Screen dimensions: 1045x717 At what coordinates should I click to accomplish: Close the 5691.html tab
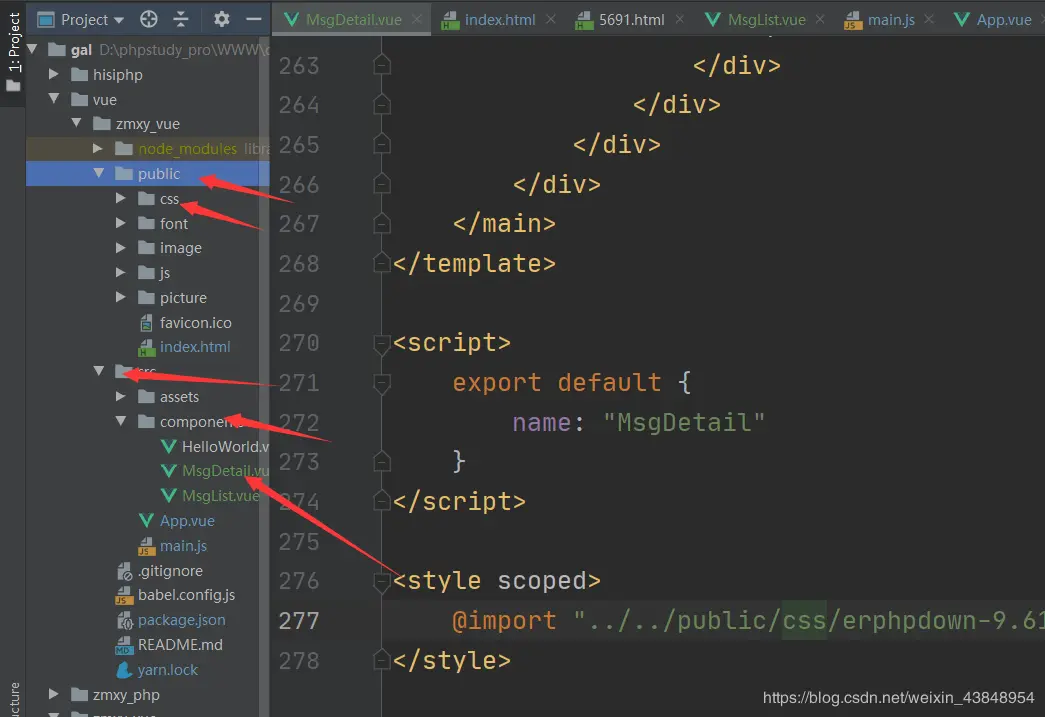680,19
